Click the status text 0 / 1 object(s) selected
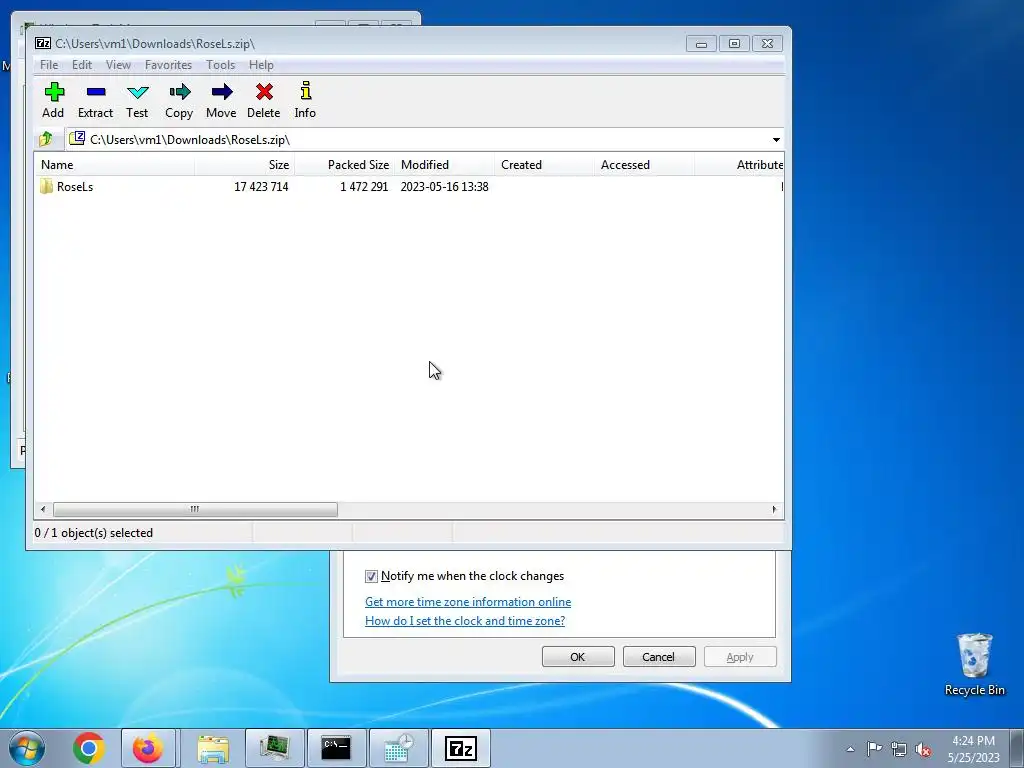This screenshot has height=768, width=1024. pyautogui.click(x=93, y=533)
